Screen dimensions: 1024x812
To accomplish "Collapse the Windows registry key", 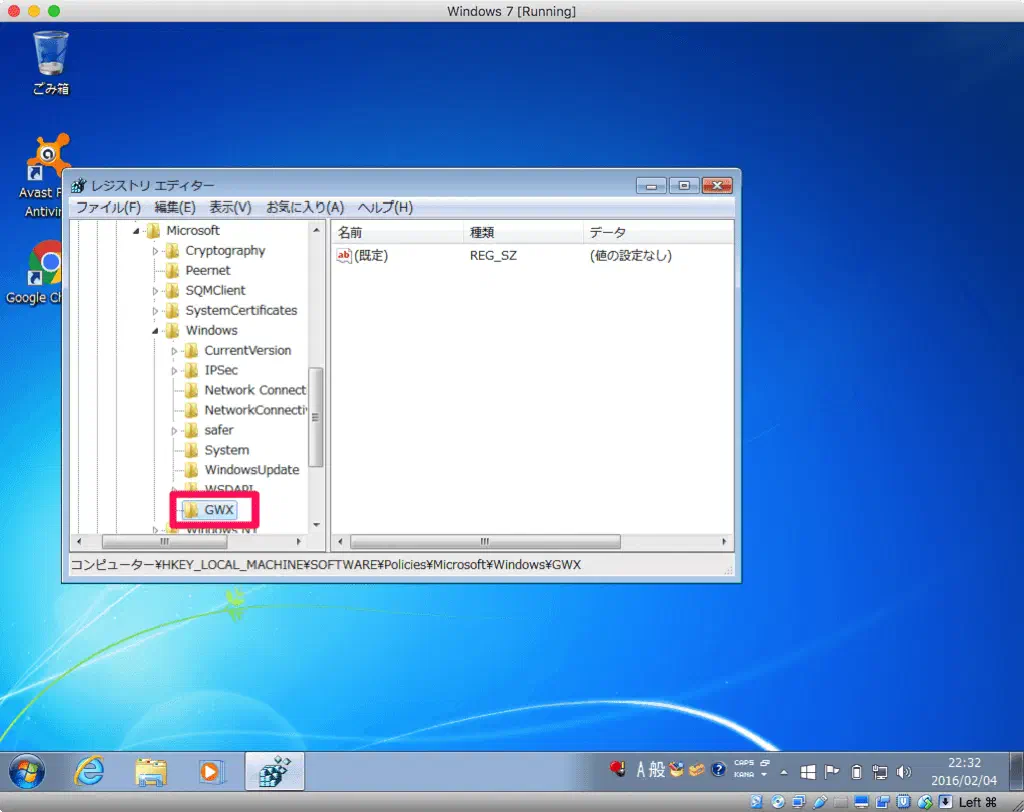I will coord(156,331).
